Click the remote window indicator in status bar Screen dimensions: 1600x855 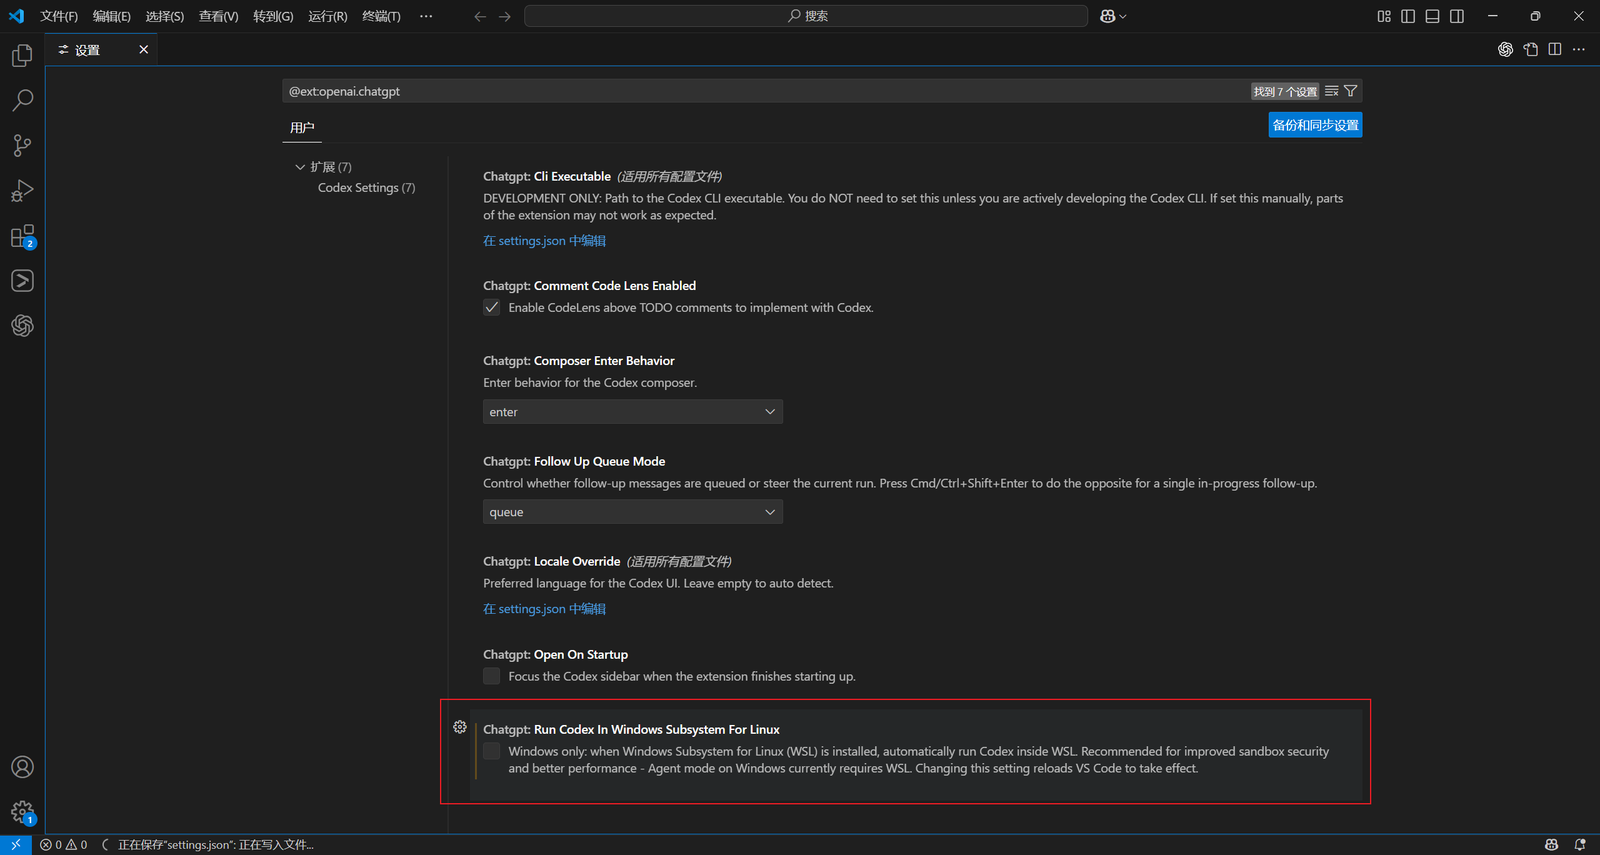pos(16,845)
